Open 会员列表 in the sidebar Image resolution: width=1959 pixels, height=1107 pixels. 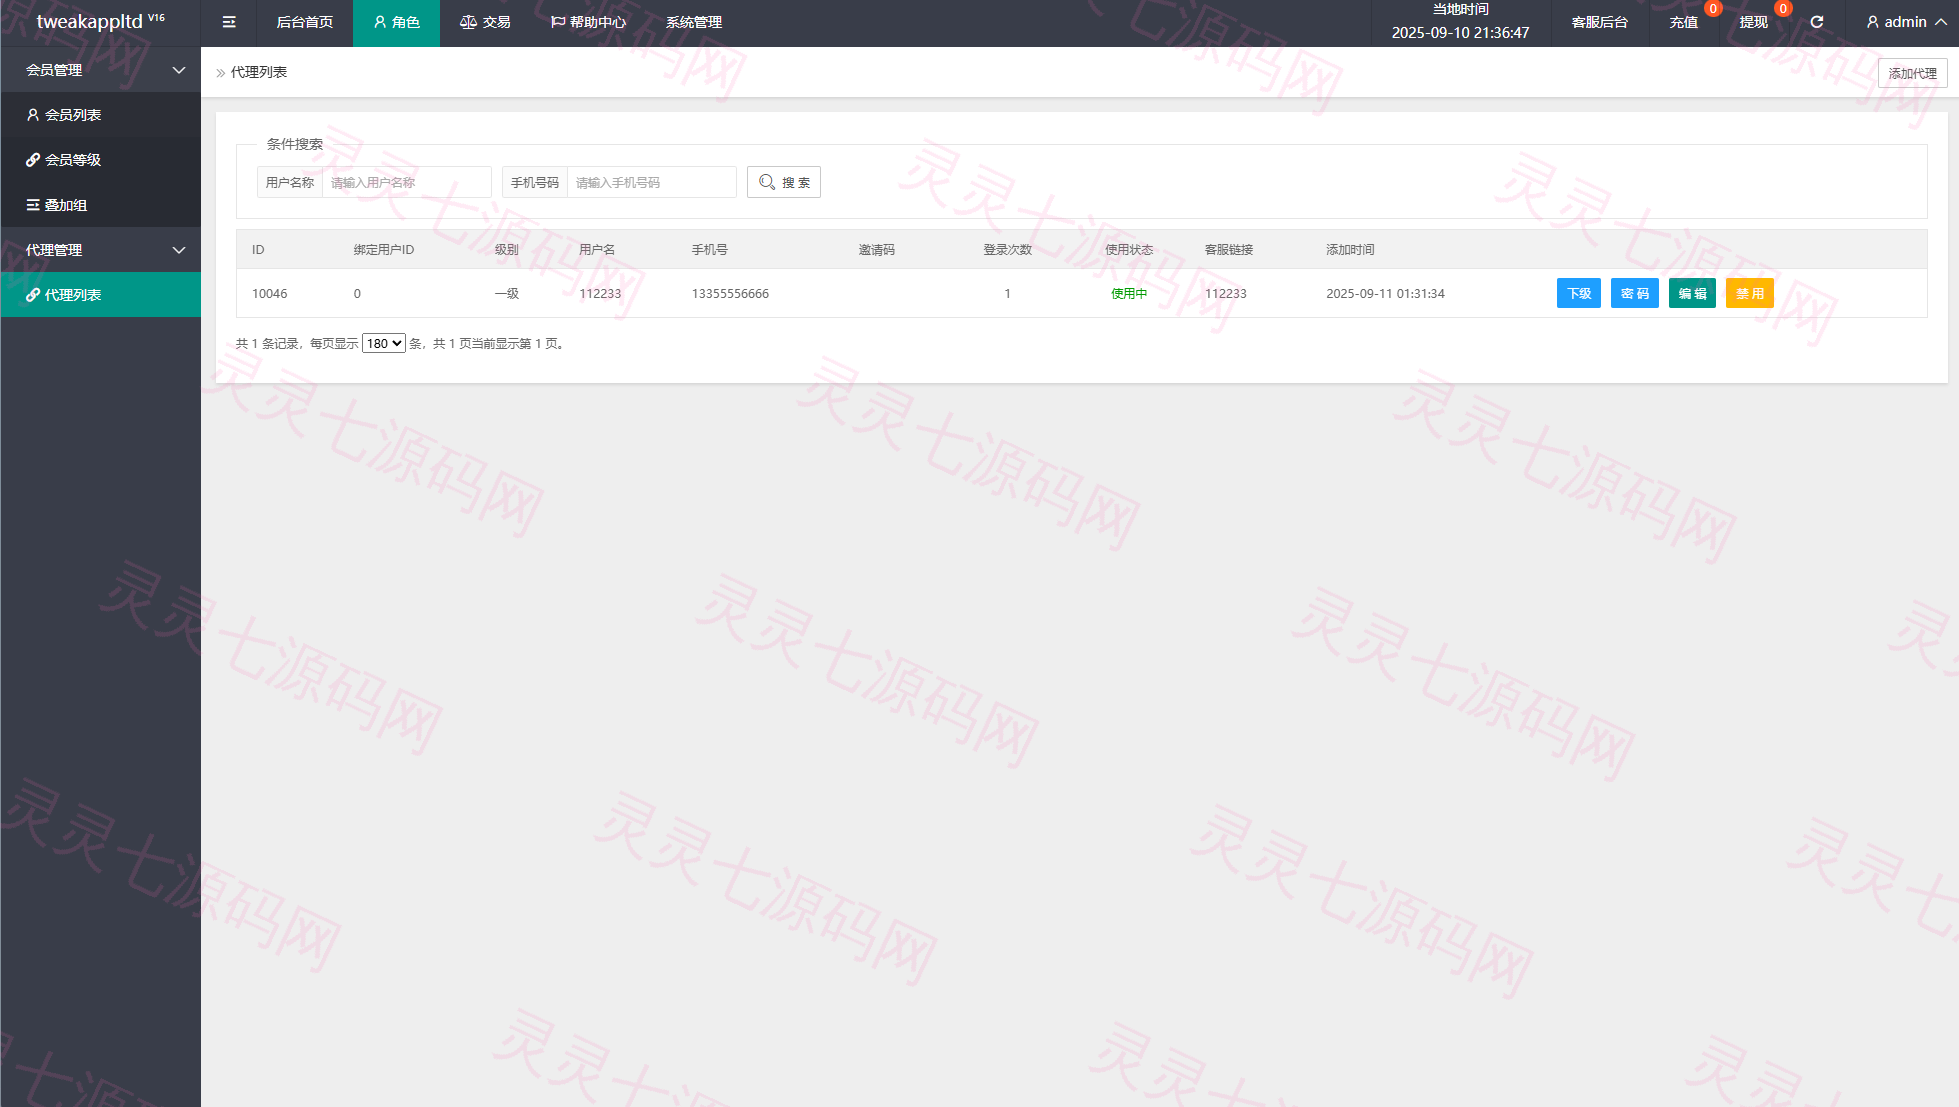click(x=100, y=115)
